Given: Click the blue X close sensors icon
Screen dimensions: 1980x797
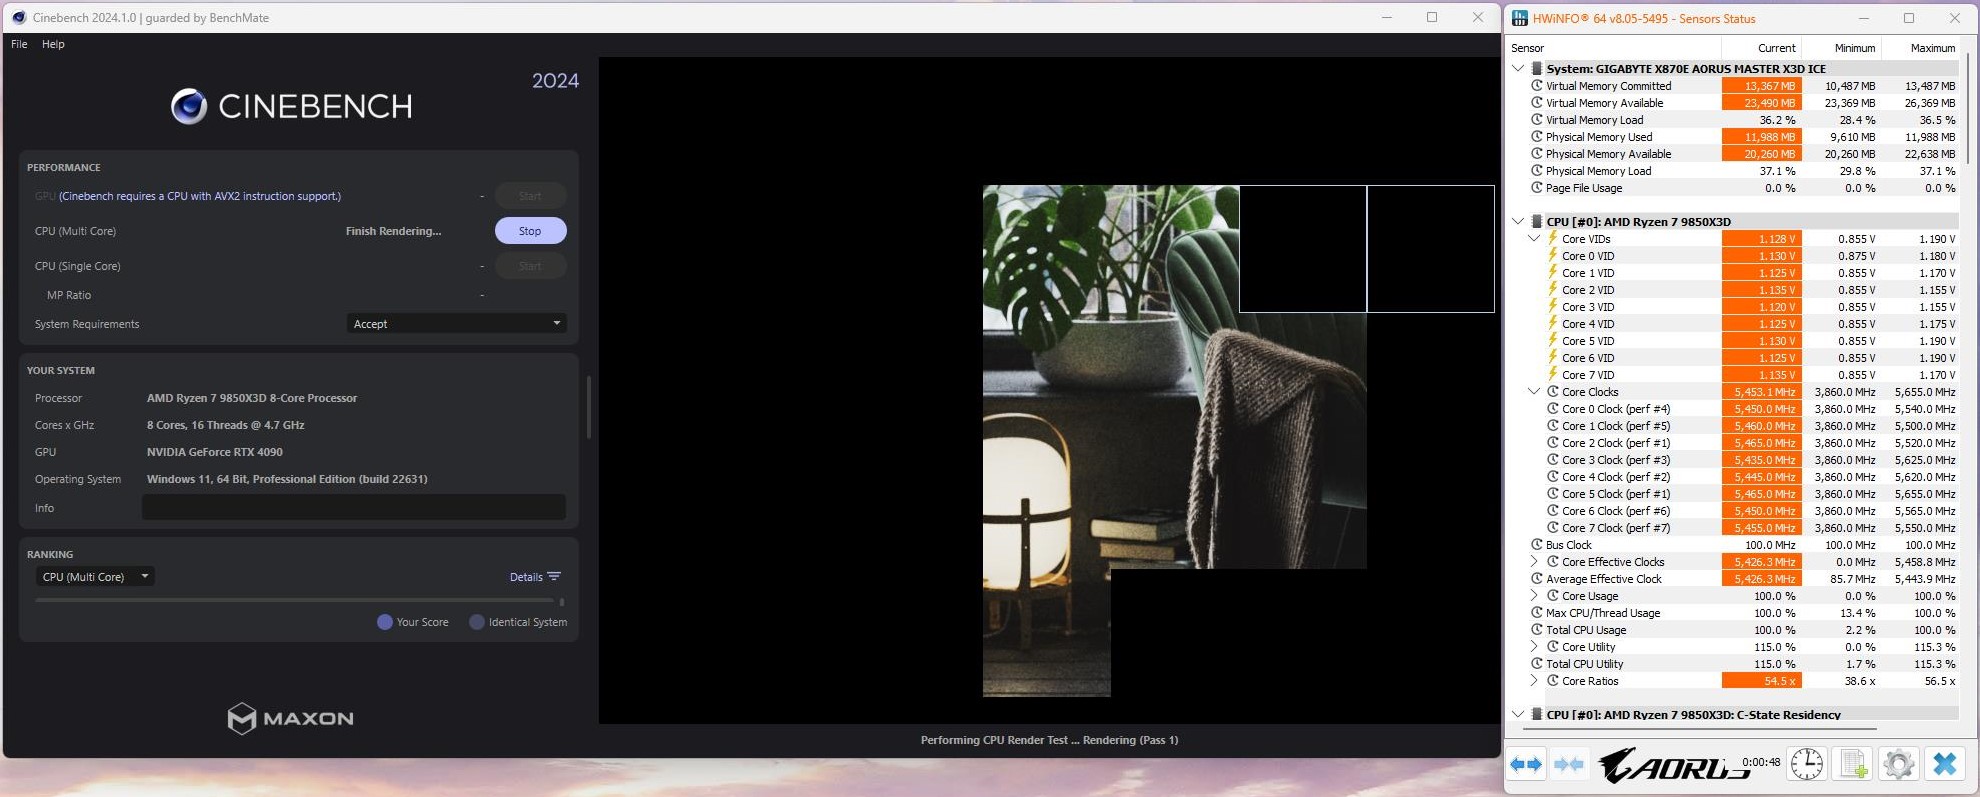Looking at the screenshot, I should click(x=1944, y=765).
